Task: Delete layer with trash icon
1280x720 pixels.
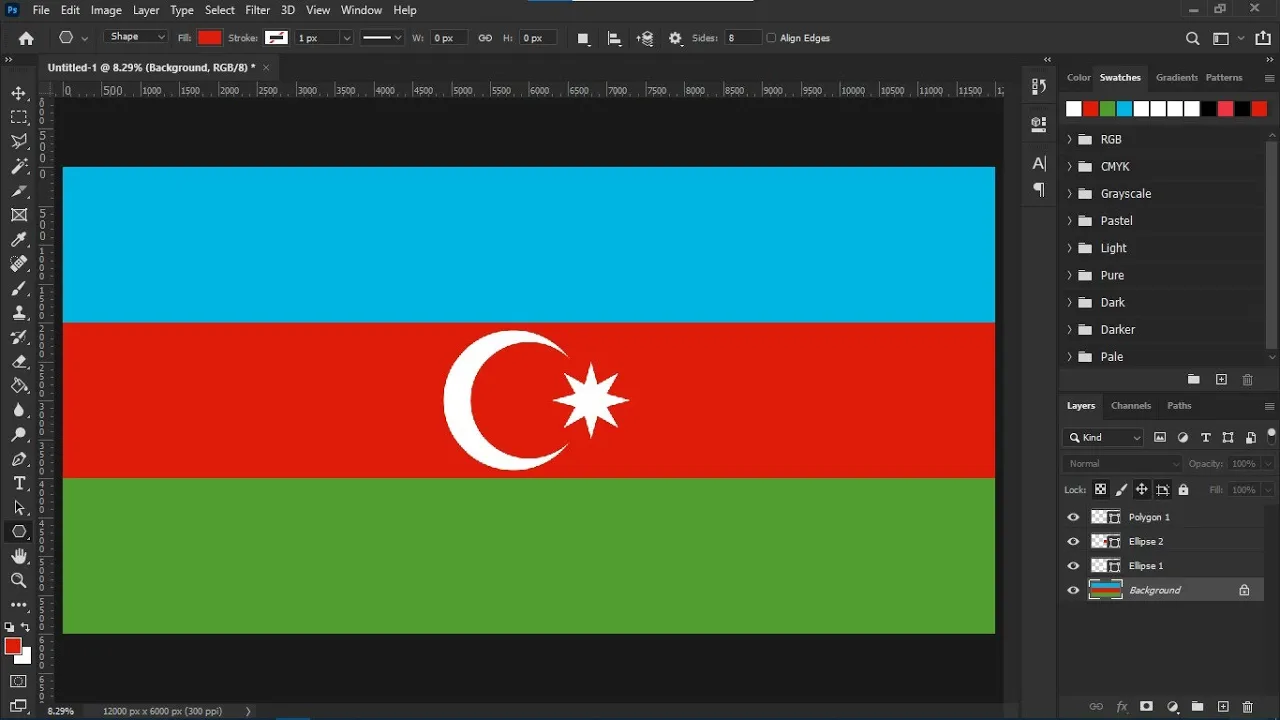Action: [x=1247, y=707]
